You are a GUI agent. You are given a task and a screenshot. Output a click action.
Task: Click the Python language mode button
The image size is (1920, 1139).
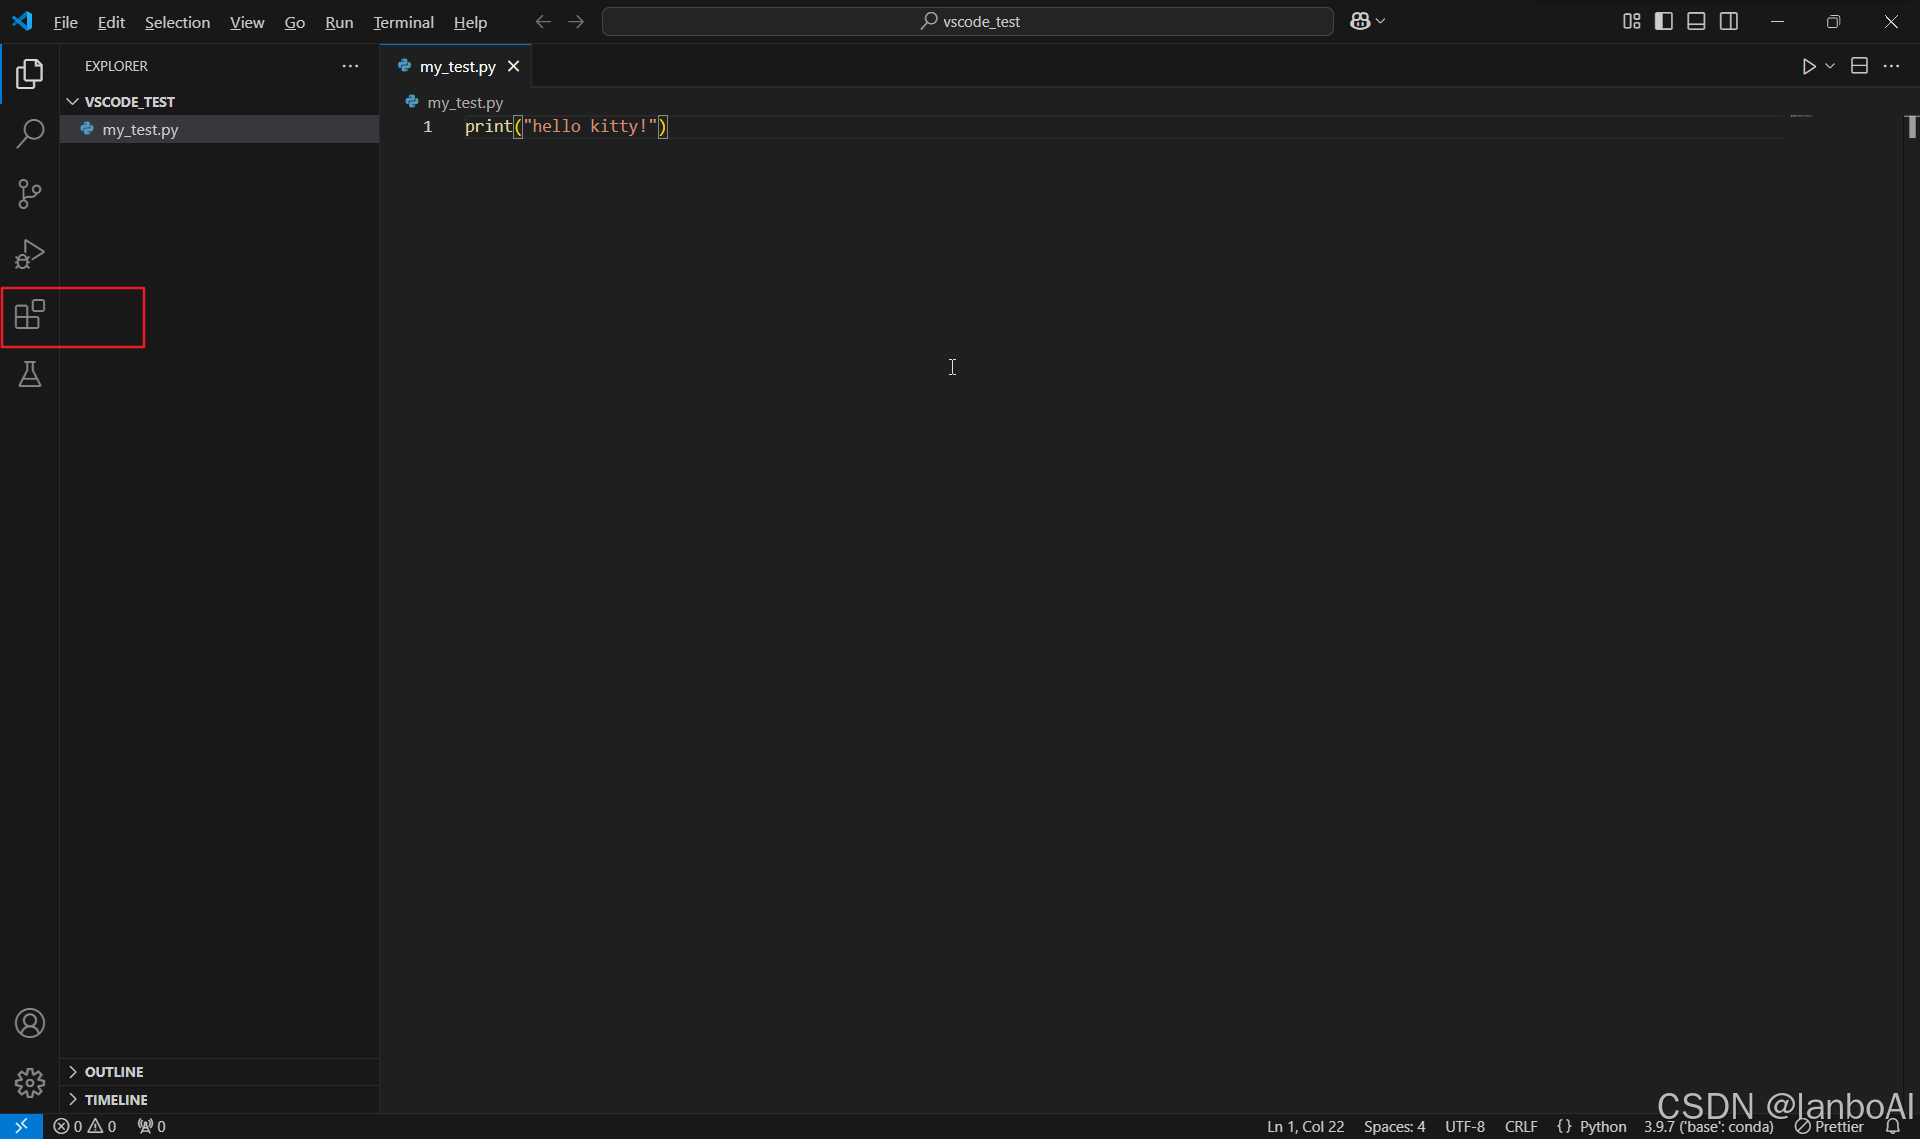1603,1126
